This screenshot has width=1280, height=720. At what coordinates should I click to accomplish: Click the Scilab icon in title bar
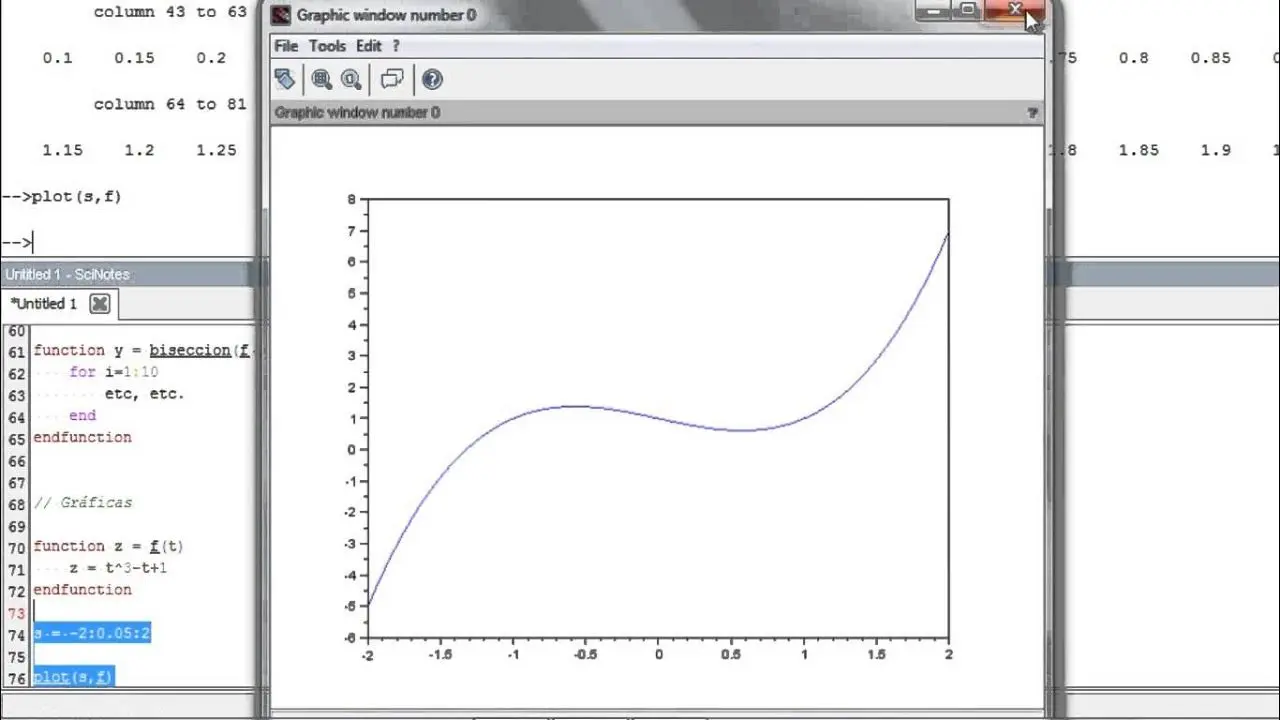[282, 15]
